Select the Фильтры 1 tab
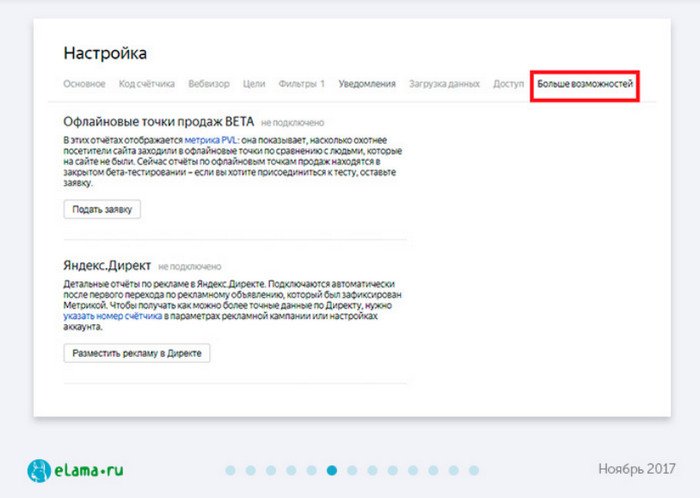Image resolution: width=700 pixels, height=498 pixels. 302,84
